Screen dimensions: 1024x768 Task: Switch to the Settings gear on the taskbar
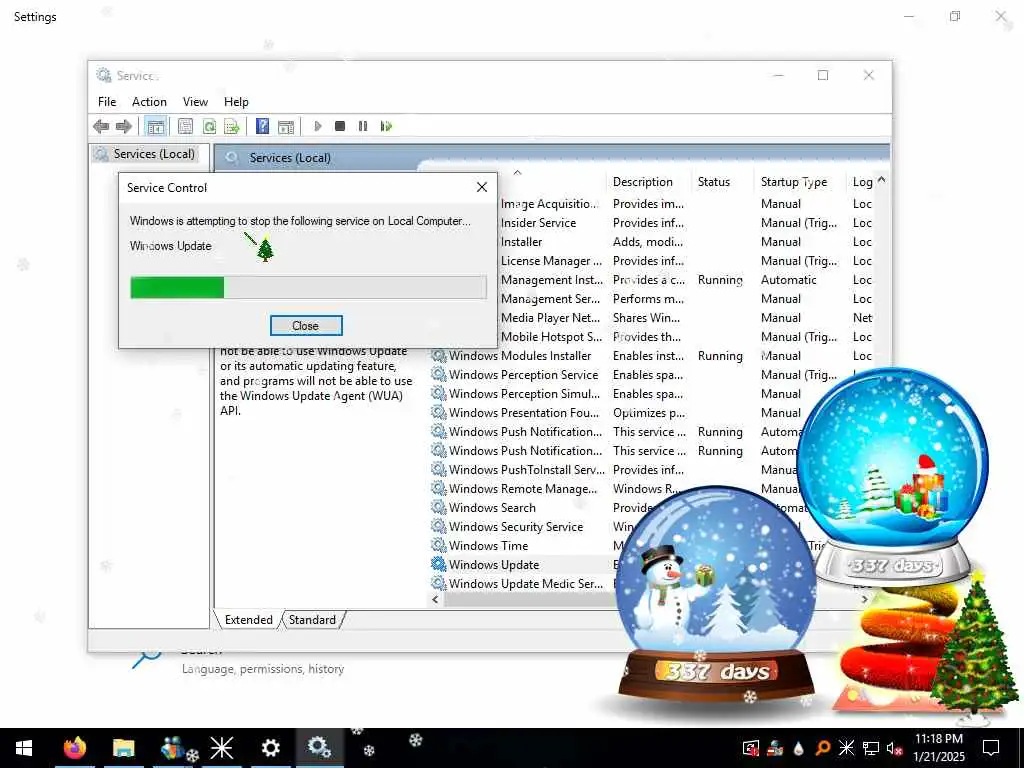(270, 748)
